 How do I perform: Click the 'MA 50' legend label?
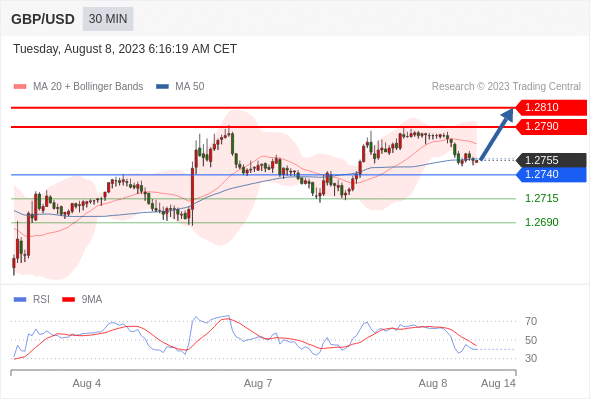190,87
